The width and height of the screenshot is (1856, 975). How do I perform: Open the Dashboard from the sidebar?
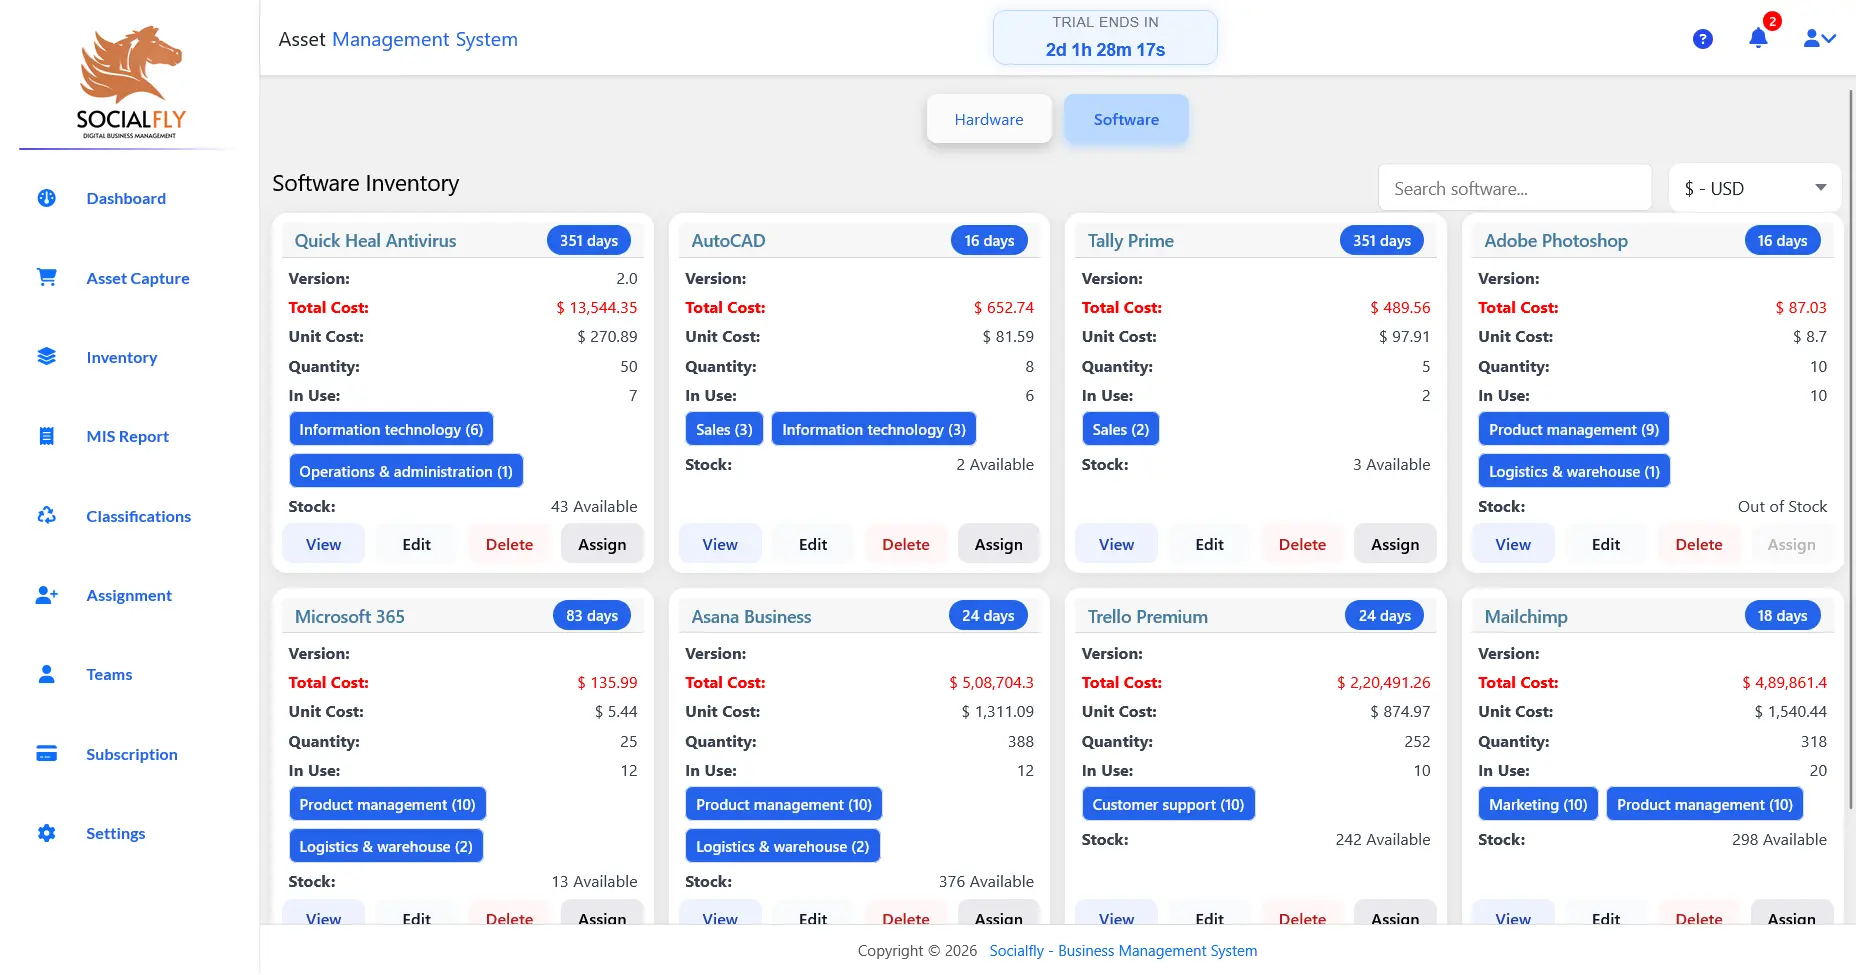125,198
